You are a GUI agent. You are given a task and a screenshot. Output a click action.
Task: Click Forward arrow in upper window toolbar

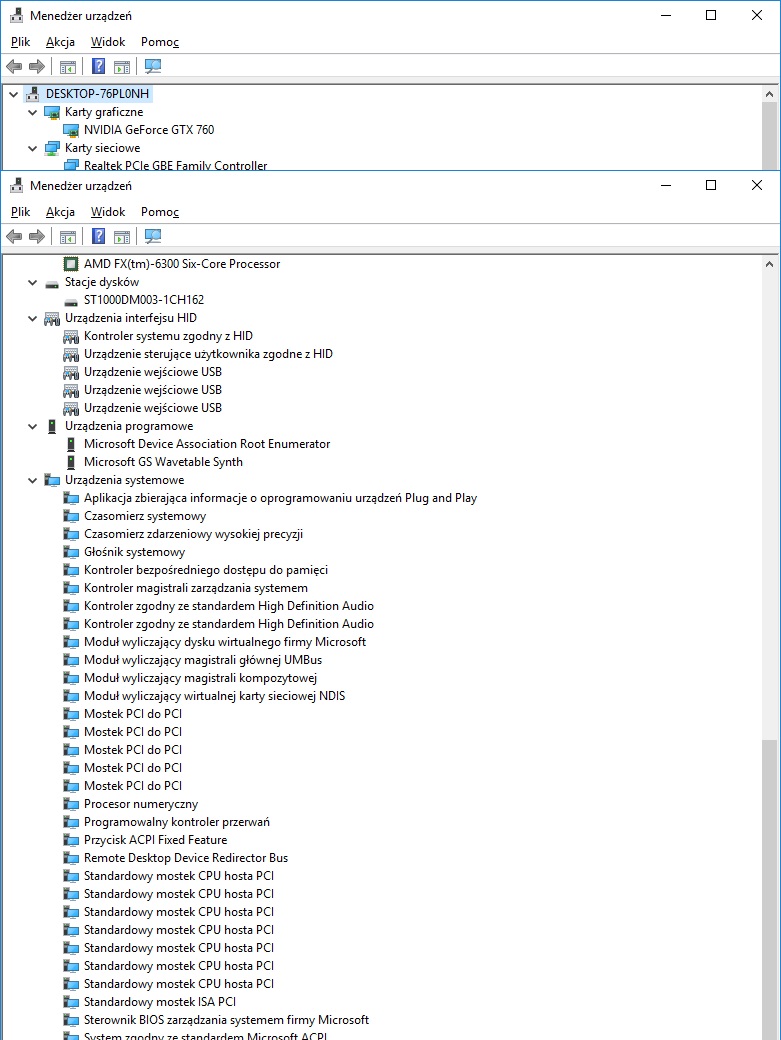point(37,66)
